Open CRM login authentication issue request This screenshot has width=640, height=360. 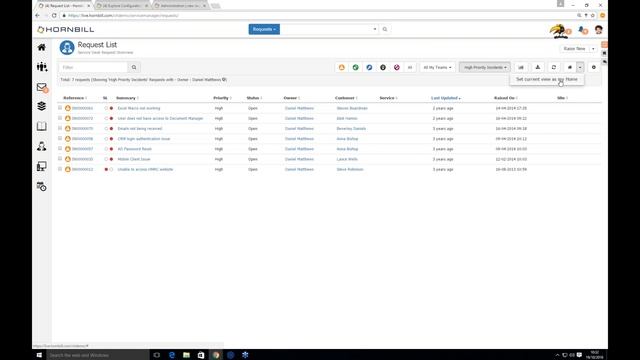144,139
